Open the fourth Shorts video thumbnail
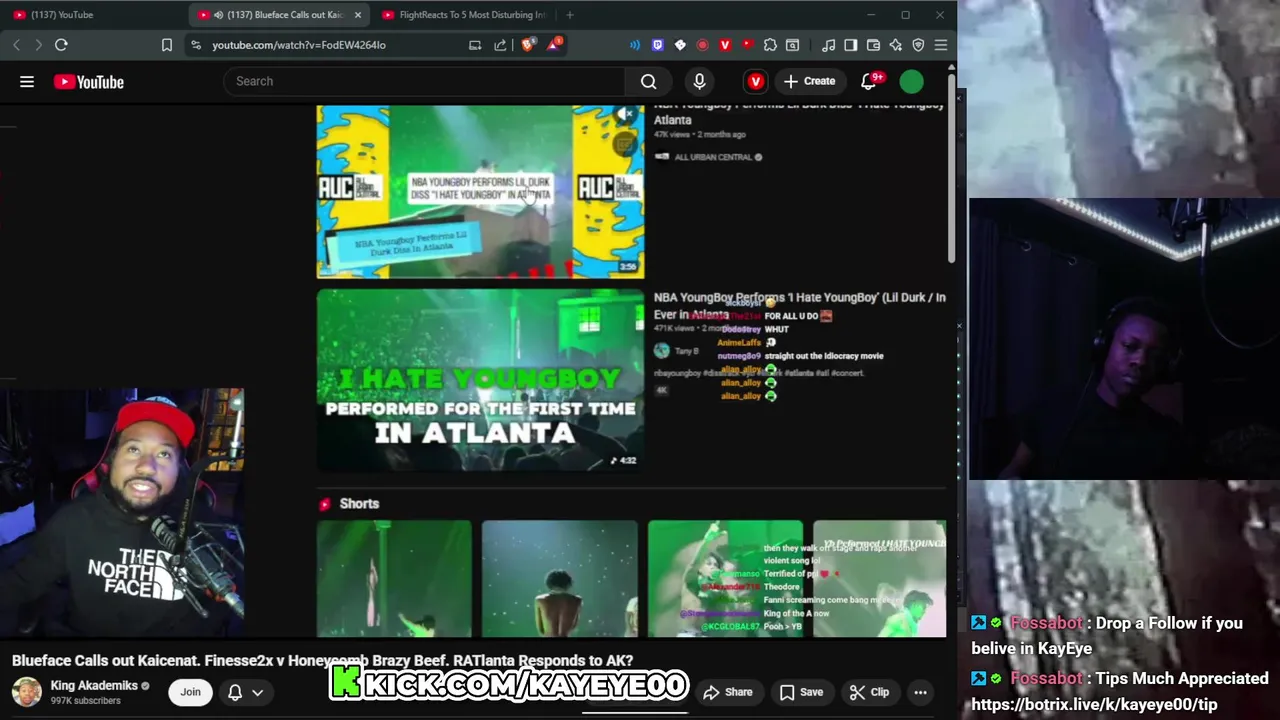Image resolution: width=1280 pixels, height=720 pixels. tap(879, 578)
